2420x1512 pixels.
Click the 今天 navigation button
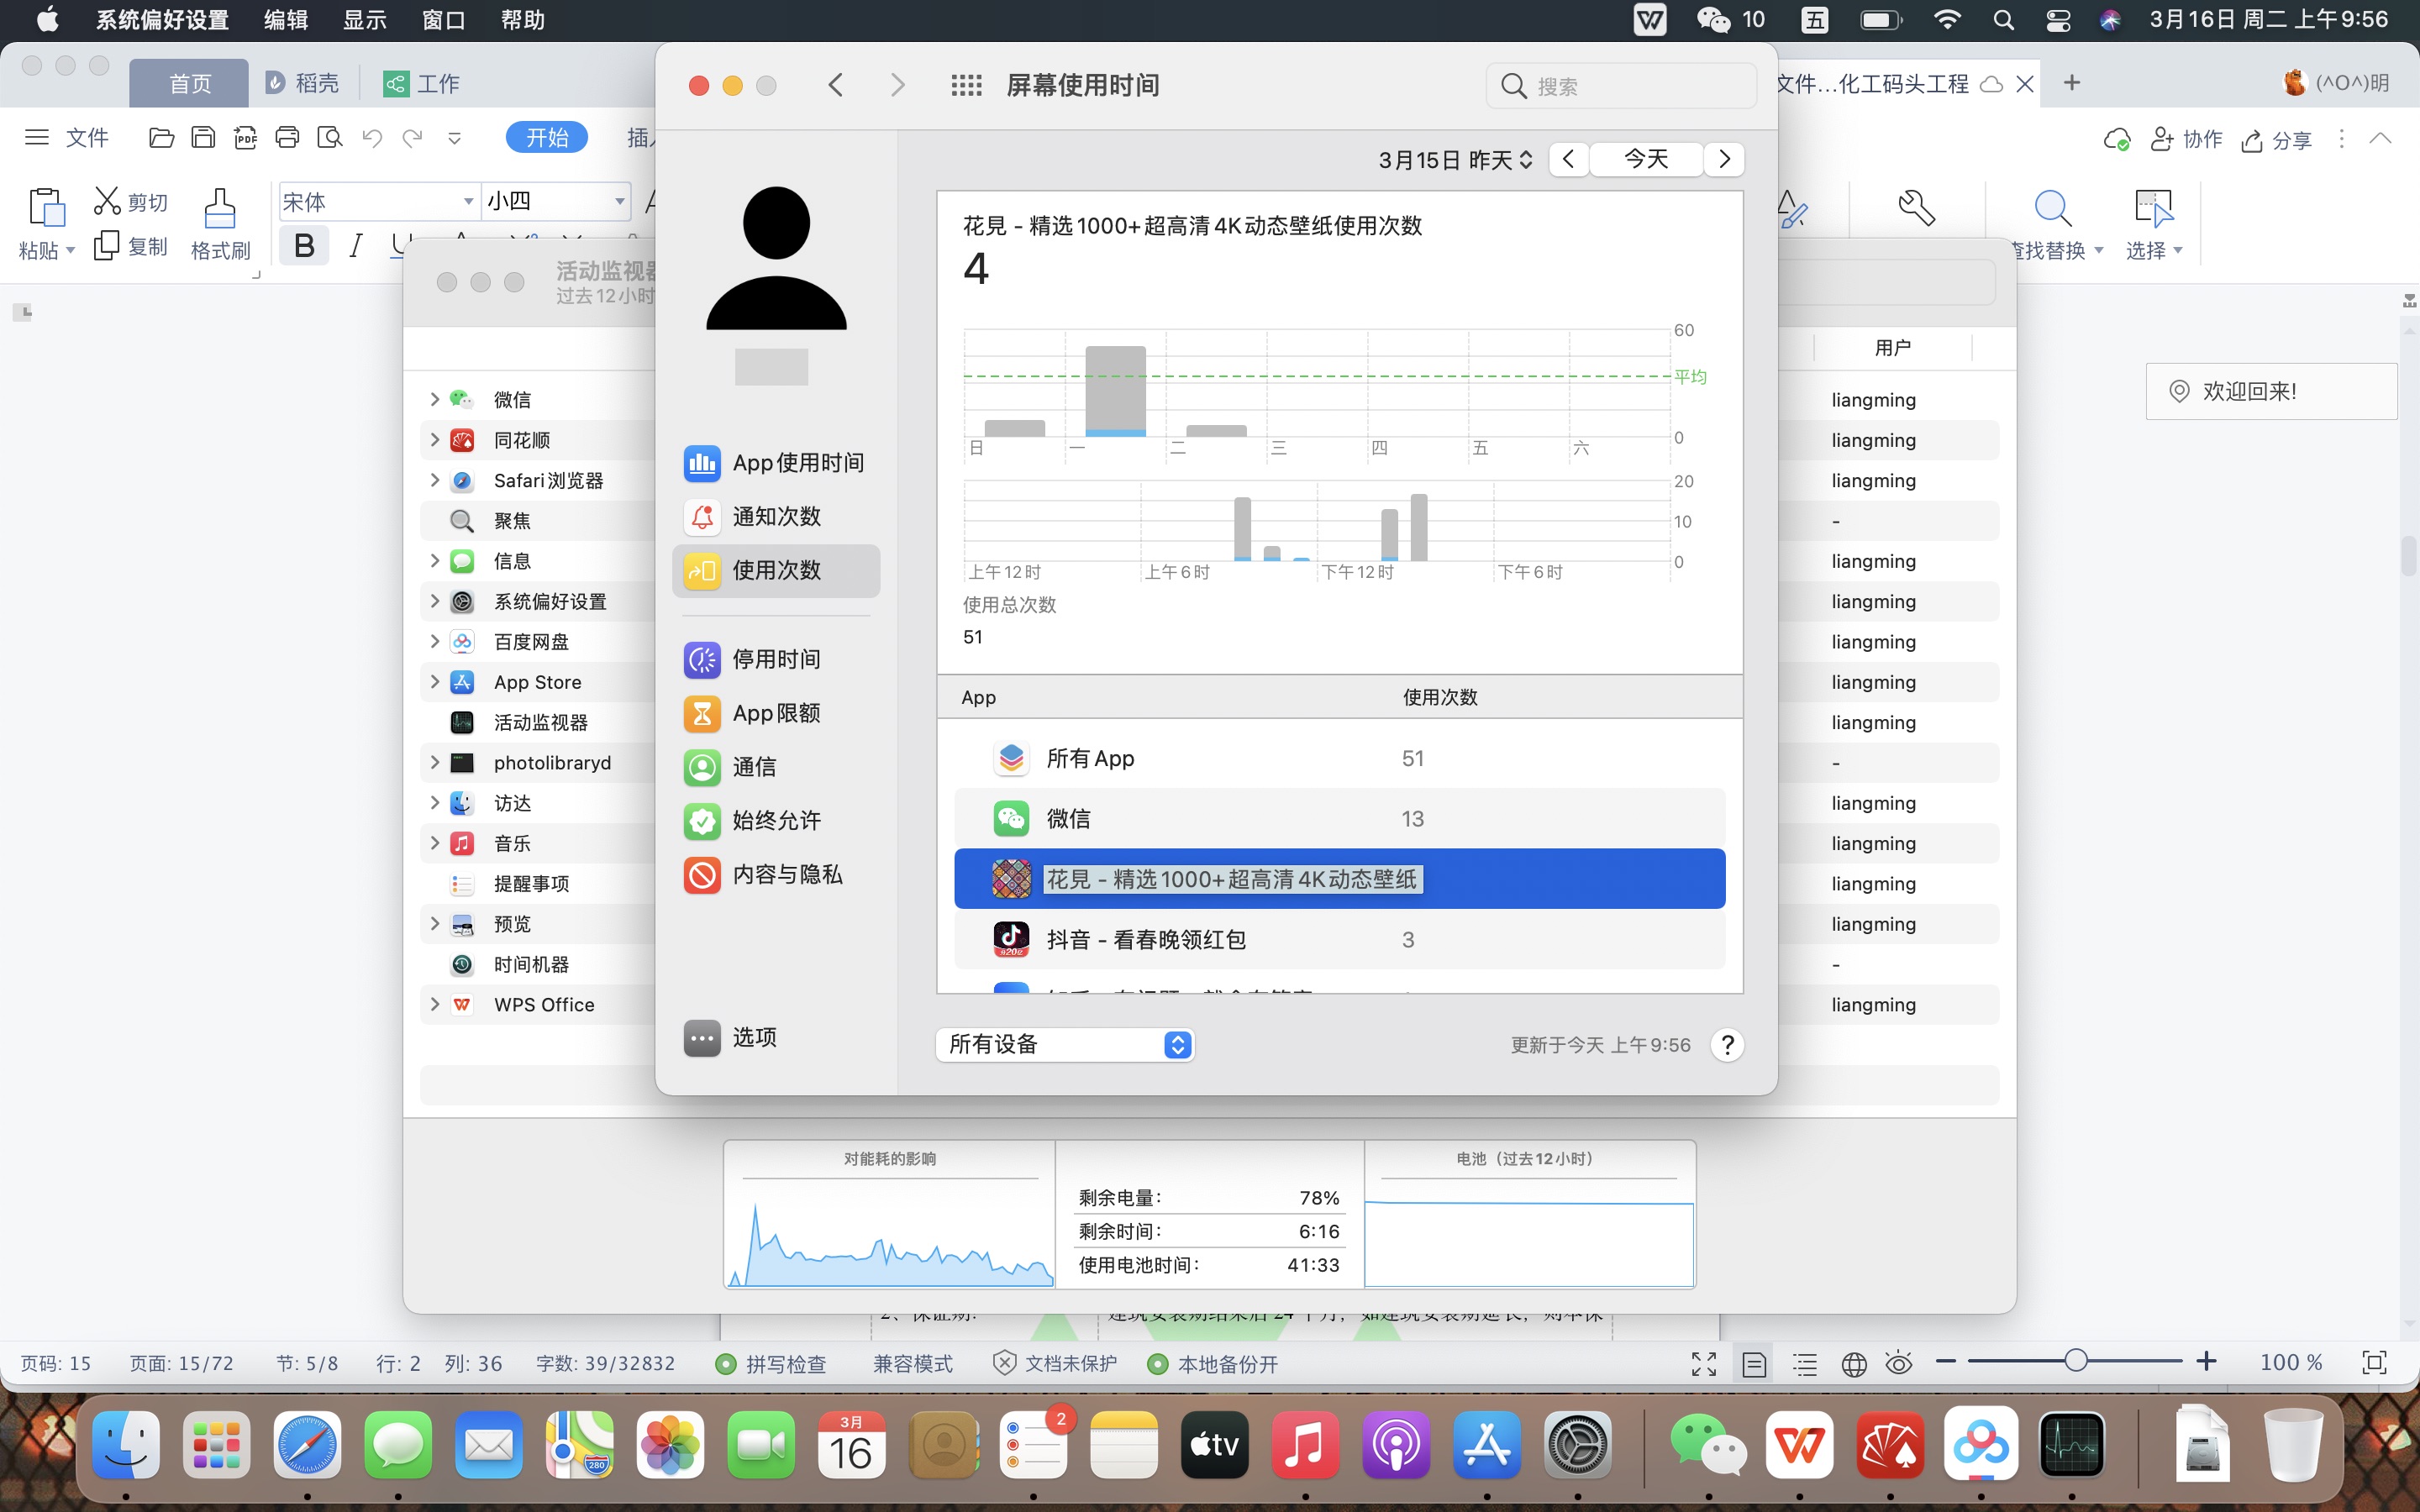1644,159
